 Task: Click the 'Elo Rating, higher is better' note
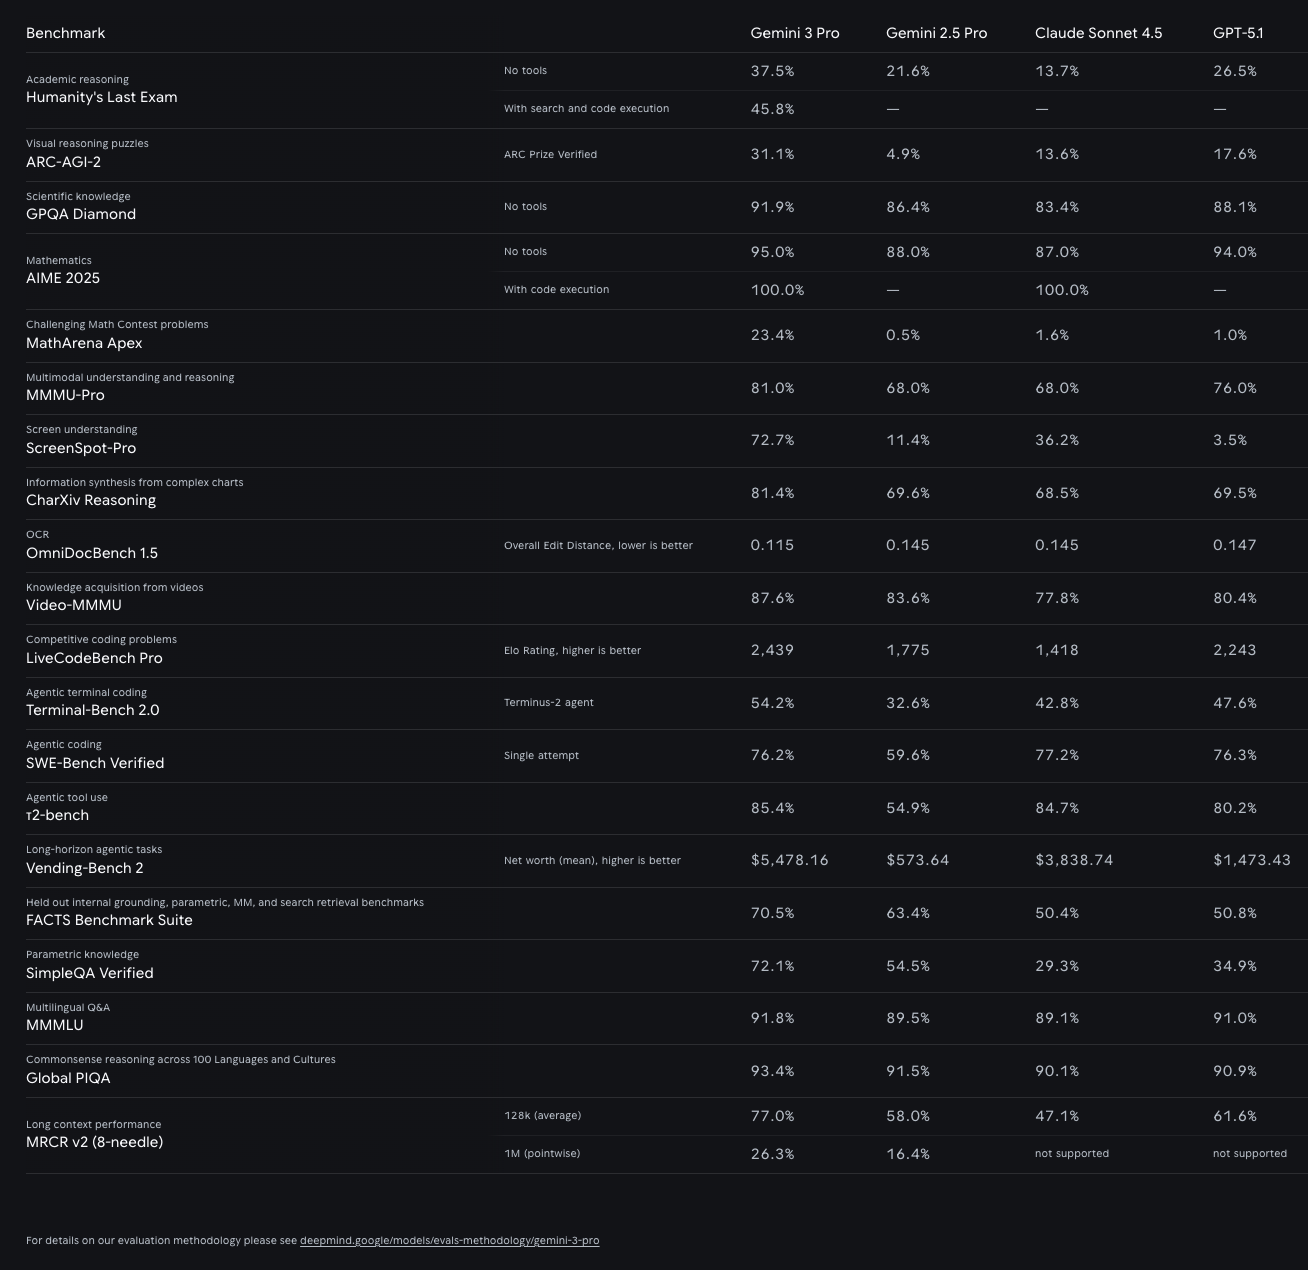(x=572, y=650)
